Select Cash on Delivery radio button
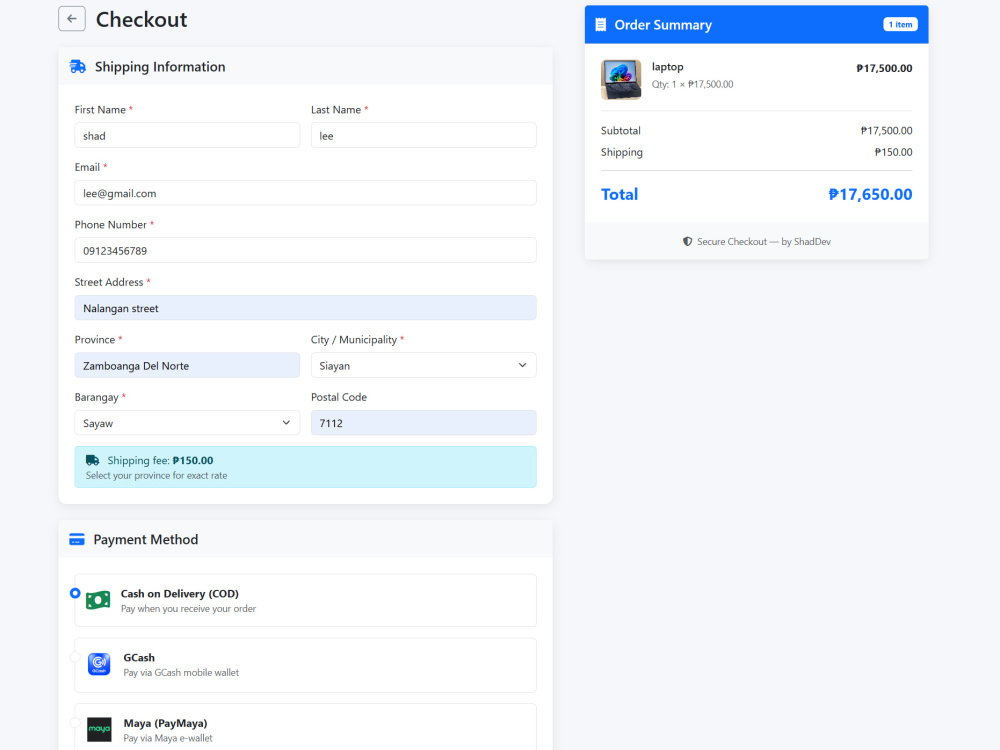1000x750 pixels. (75, 593)
